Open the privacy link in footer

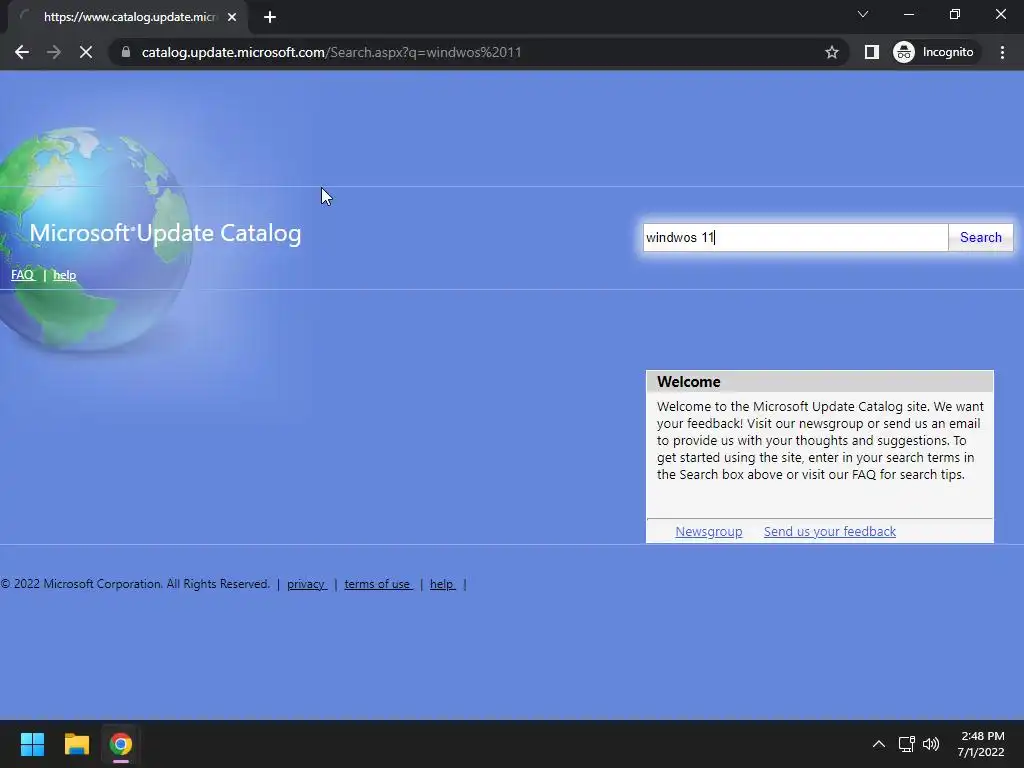(306, 584)
